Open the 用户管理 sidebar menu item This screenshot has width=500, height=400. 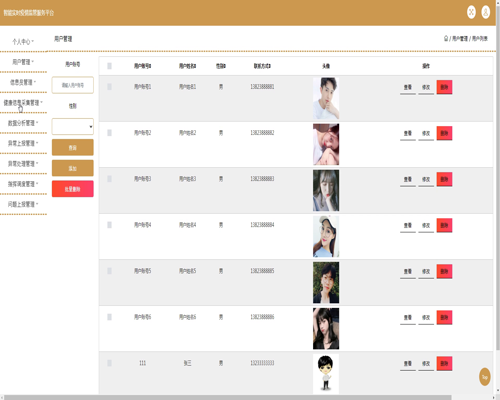(23, 62)
